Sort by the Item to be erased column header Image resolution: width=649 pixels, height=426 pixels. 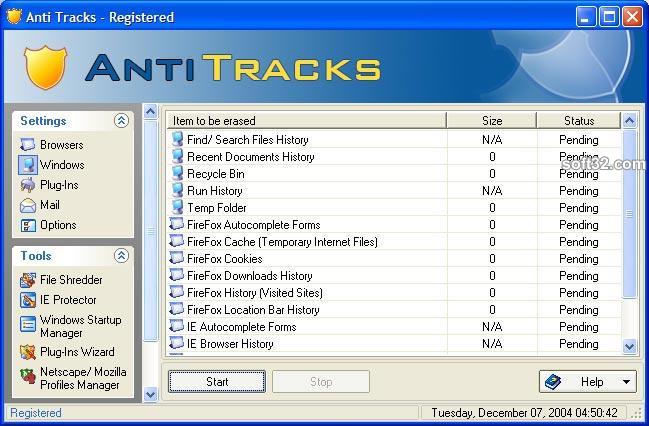point(306,120)
